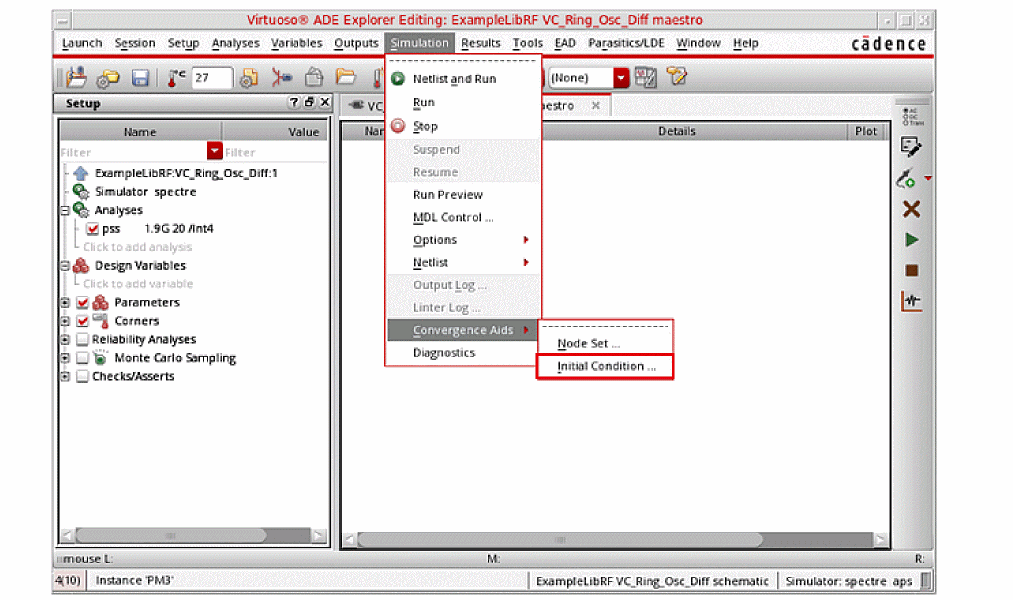
Task: Expand the Reliability Analyses tree node
Action: (x=65, y=339)
